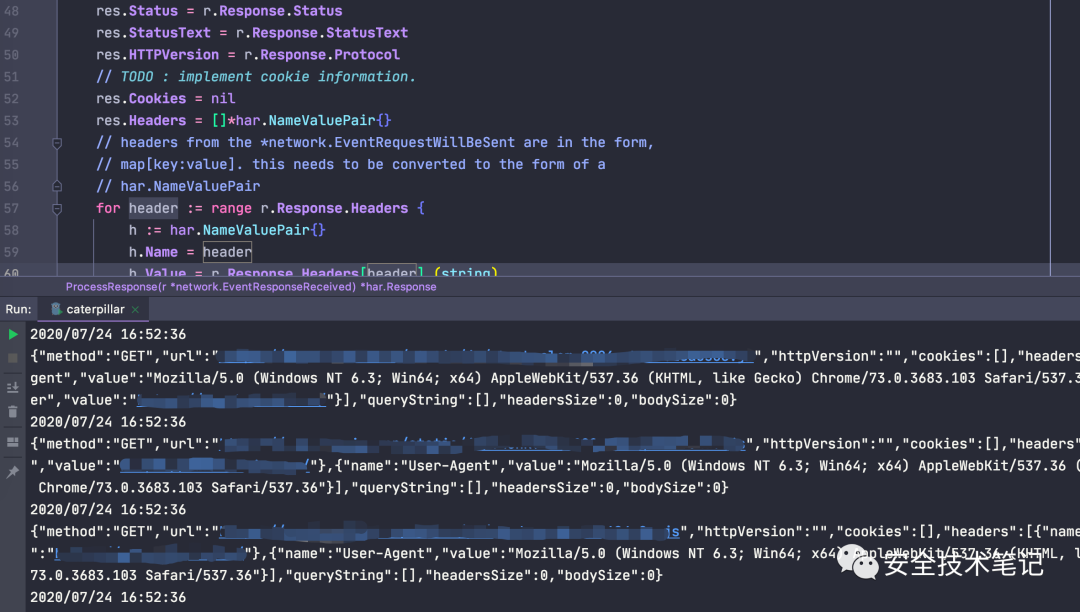Click the for keyword on line 57

108,208
